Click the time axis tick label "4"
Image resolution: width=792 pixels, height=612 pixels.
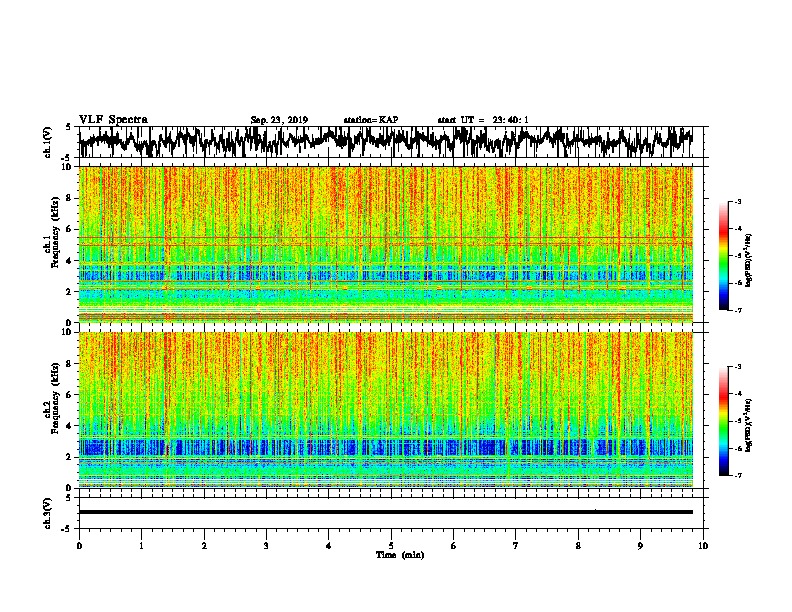coord(329,546)
